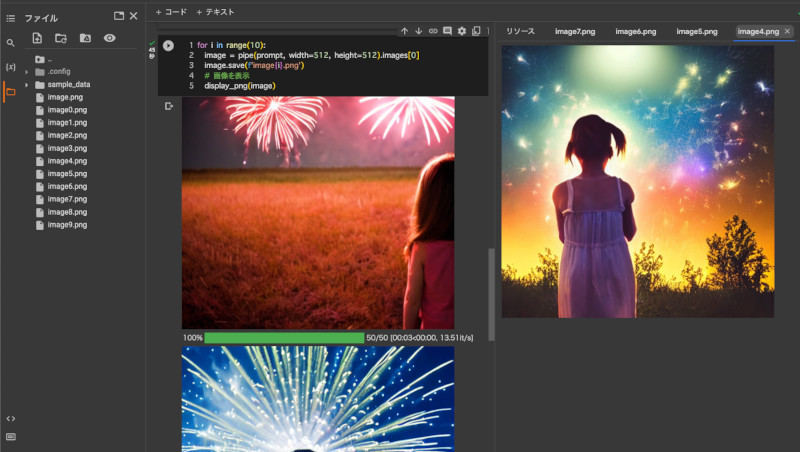Click the mount Google Drive icon
800x452 pixels.
(x=85, y=38)
